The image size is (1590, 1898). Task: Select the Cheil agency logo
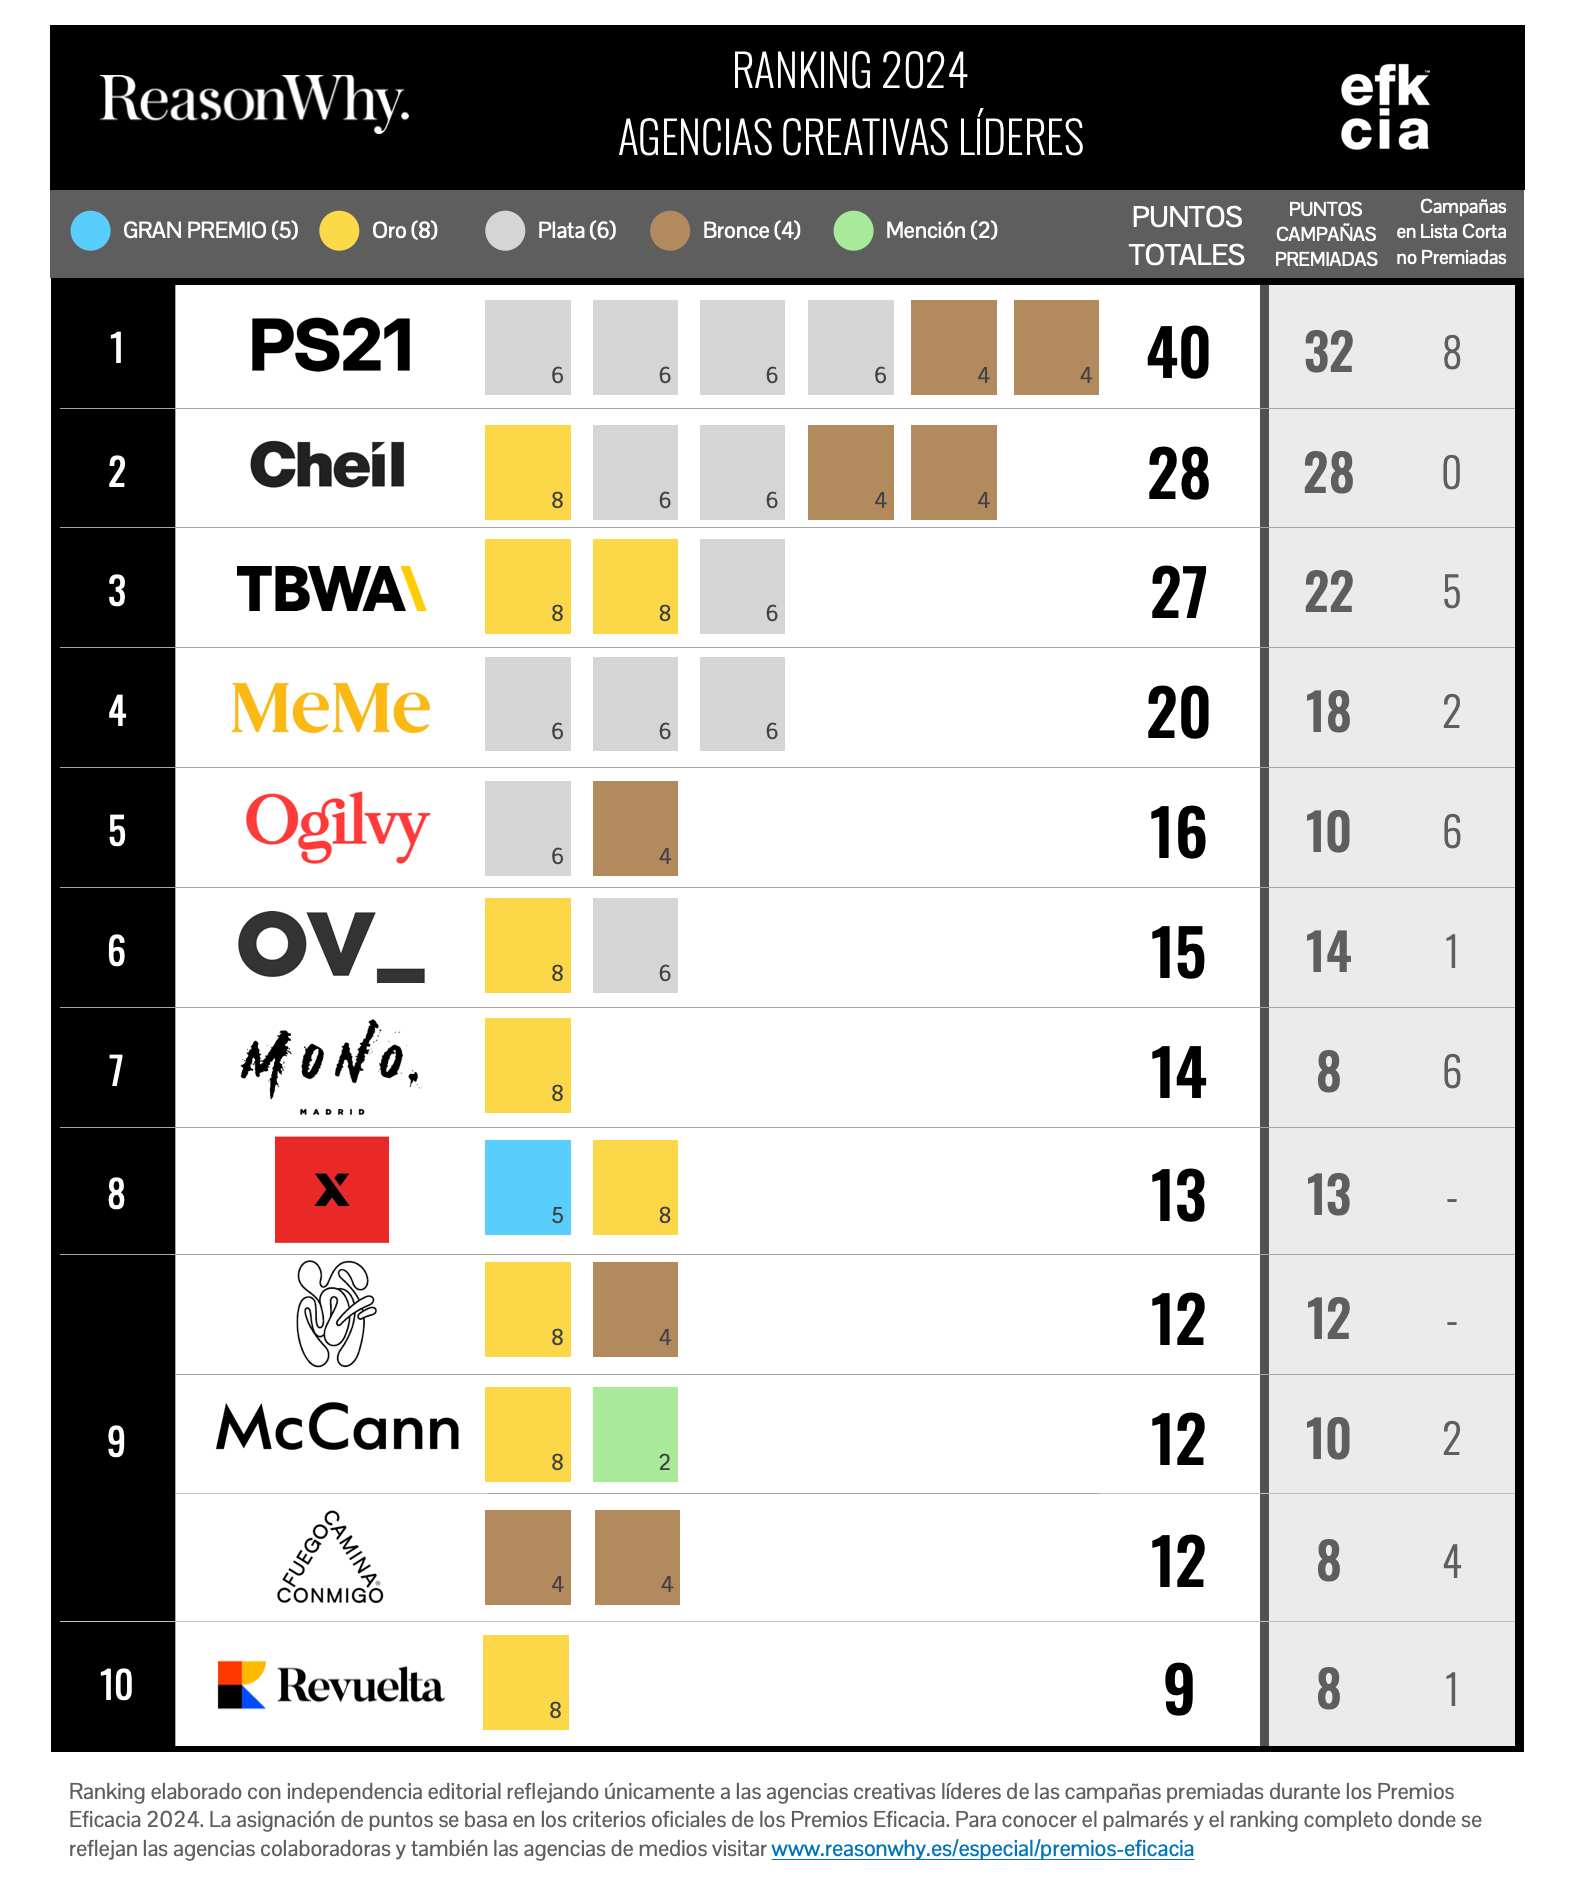click(328, 465)
